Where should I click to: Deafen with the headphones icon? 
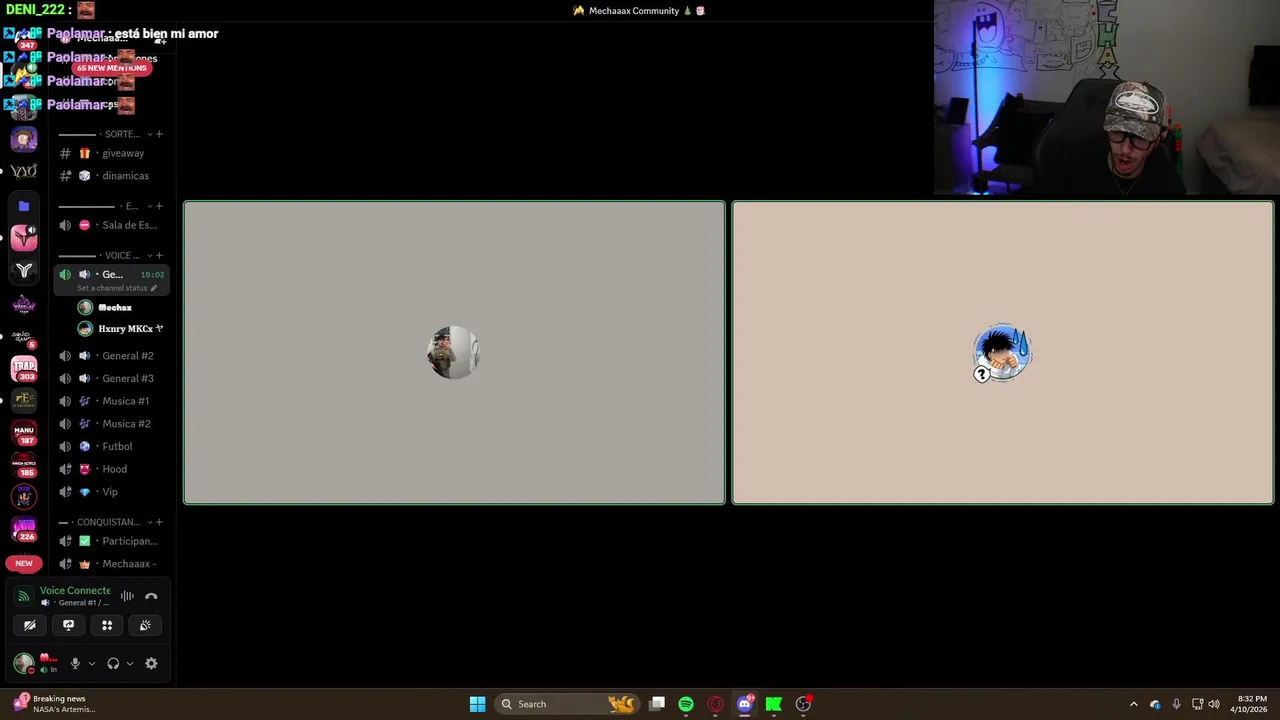[x=113, y=663]
